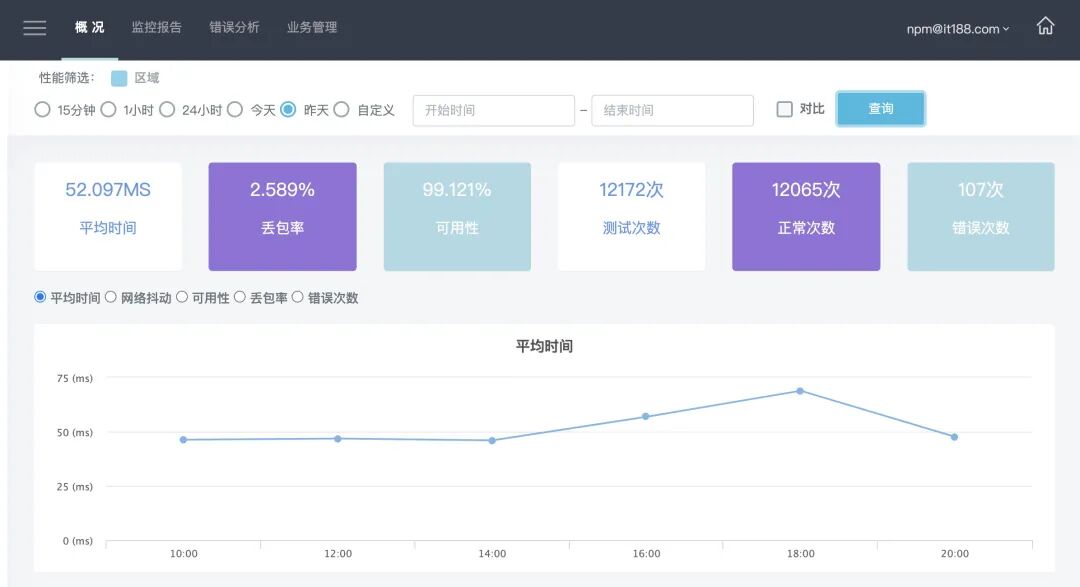
Task: Select the 24小时 radio option
Action: tap(167, 110)
